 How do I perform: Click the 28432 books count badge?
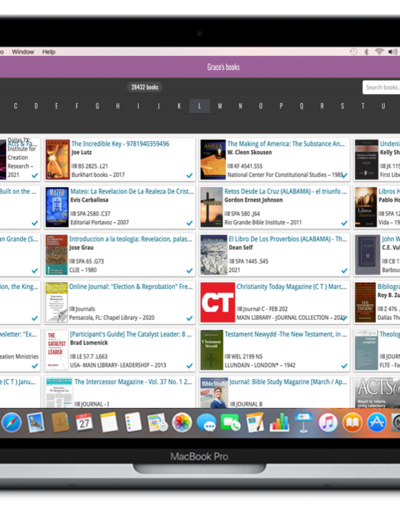(x=145, y=87)
